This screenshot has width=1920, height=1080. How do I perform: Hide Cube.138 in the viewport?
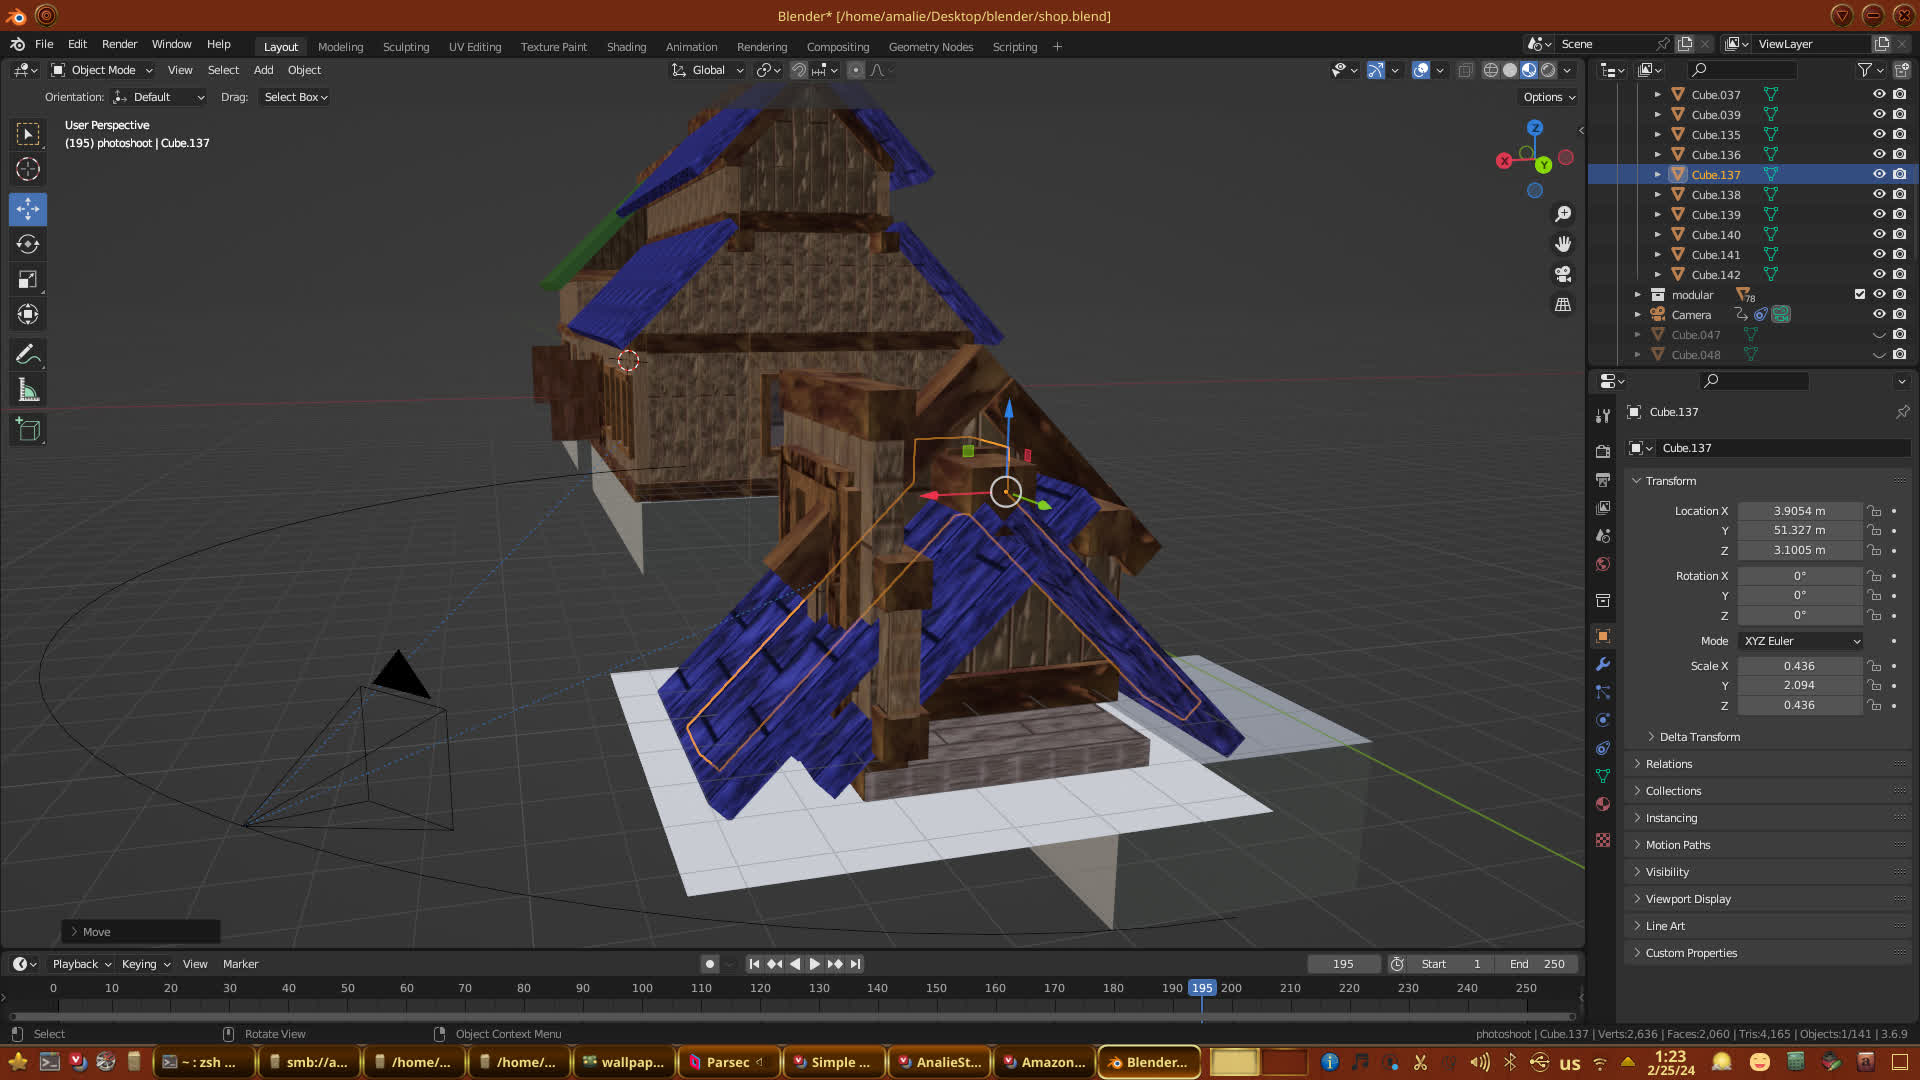click(x=1879, y=194)
